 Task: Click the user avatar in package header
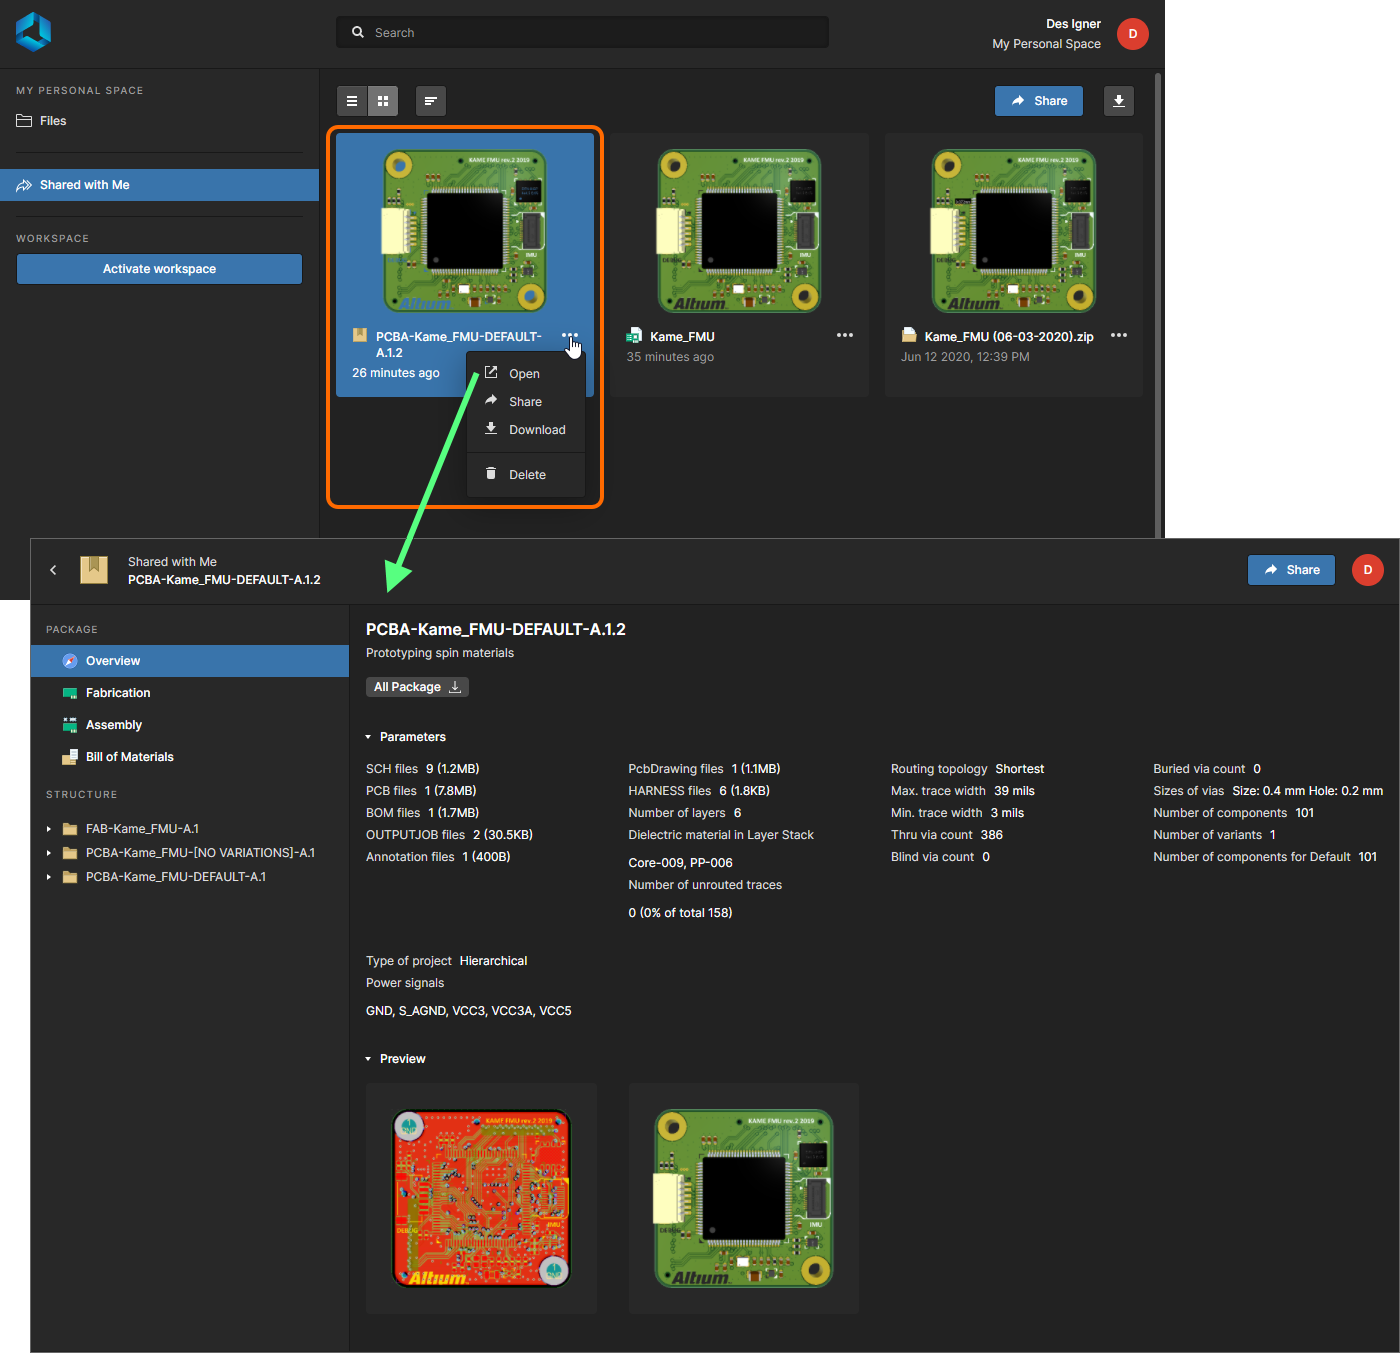click(x=1367, y=570)
